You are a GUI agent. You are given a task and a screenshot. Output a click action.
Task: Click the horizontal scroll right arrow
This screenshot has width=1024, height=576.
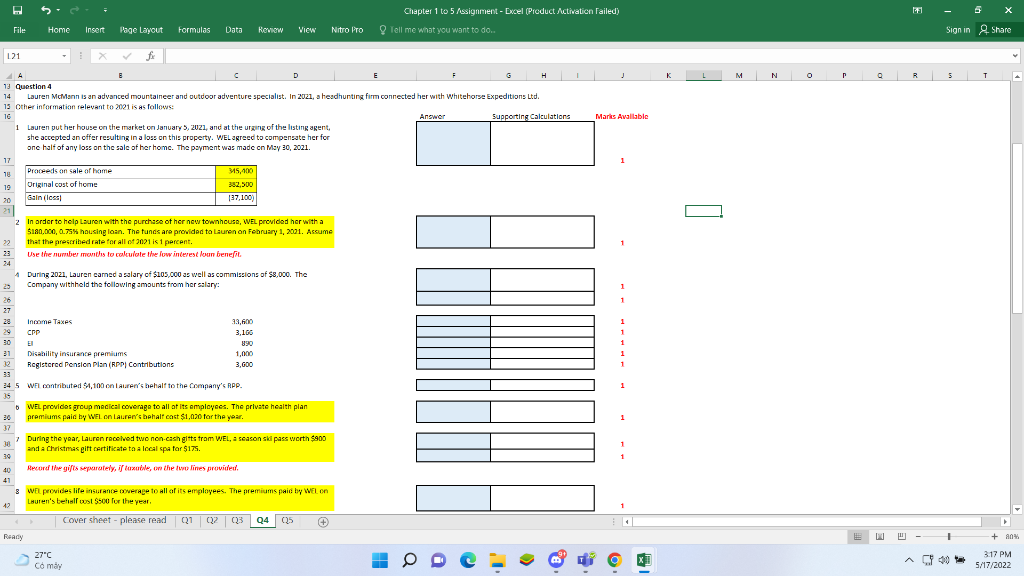pyautogui.click(x=1005, y=521)
